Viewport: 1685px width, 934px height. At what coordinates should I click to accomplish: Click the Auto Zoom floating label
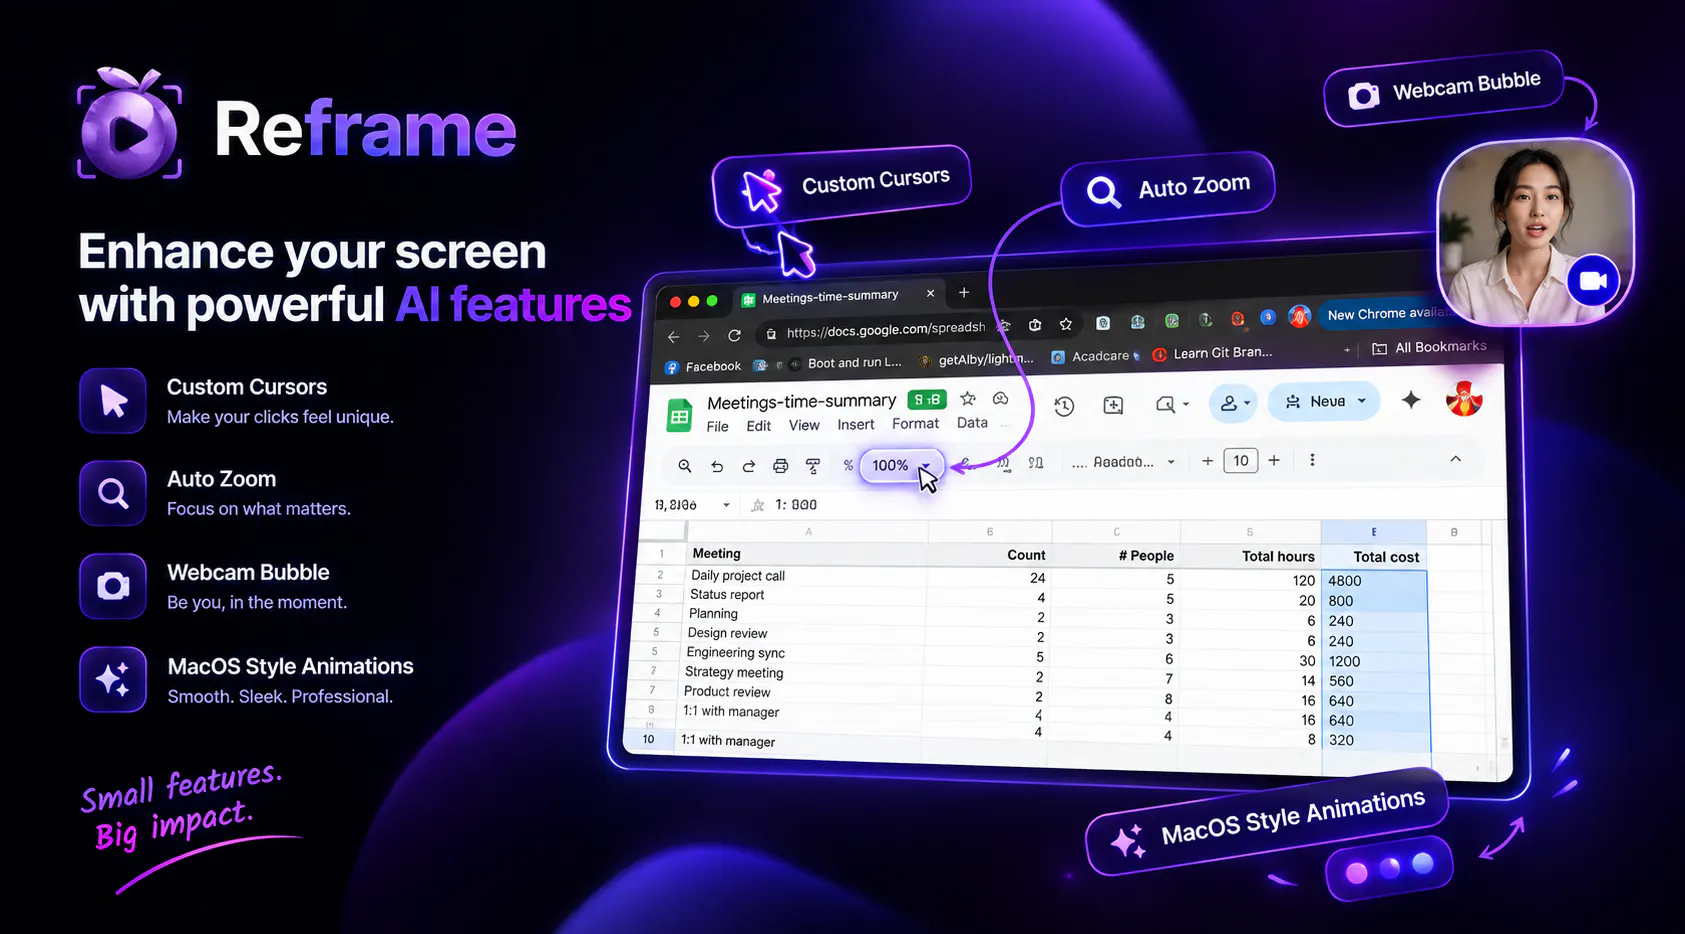[x=1168, y=188]
